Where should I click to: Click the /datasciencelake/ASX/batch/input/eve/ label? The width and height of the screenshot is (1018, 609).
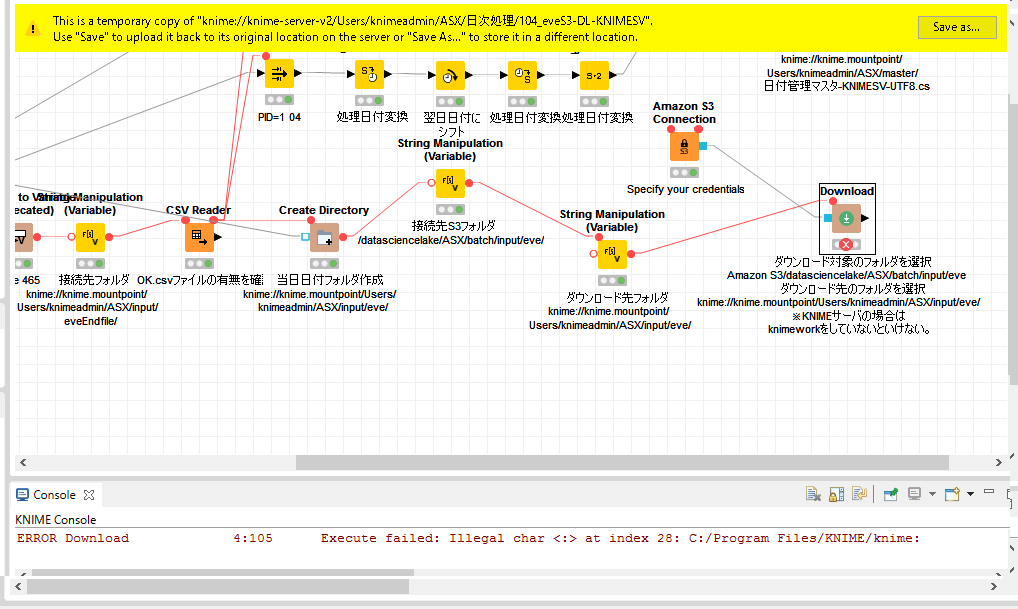pyautogui.click(x=451, y=240)
